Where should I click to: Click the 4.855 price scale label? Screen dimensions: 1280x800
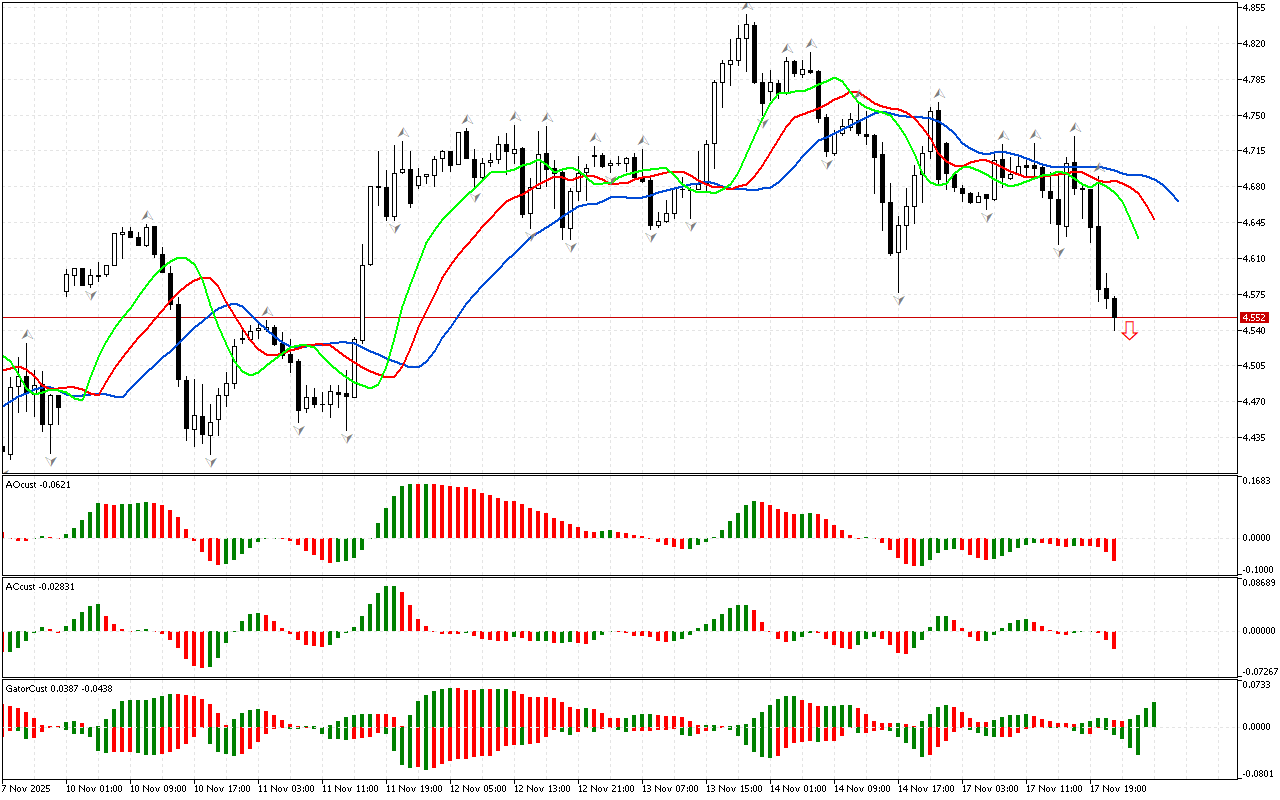[x=1256, y=8]
